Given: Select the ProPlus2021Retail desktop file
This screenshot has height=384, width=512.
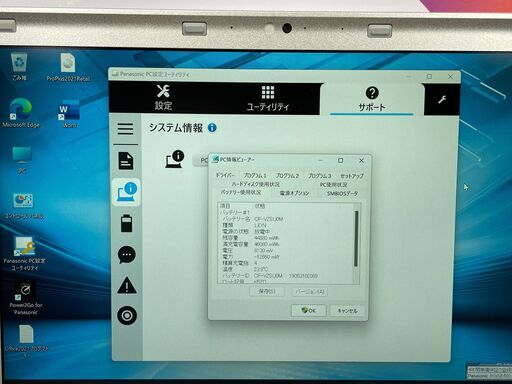Looking at the screenshot, I should click(x=68, y=68).
